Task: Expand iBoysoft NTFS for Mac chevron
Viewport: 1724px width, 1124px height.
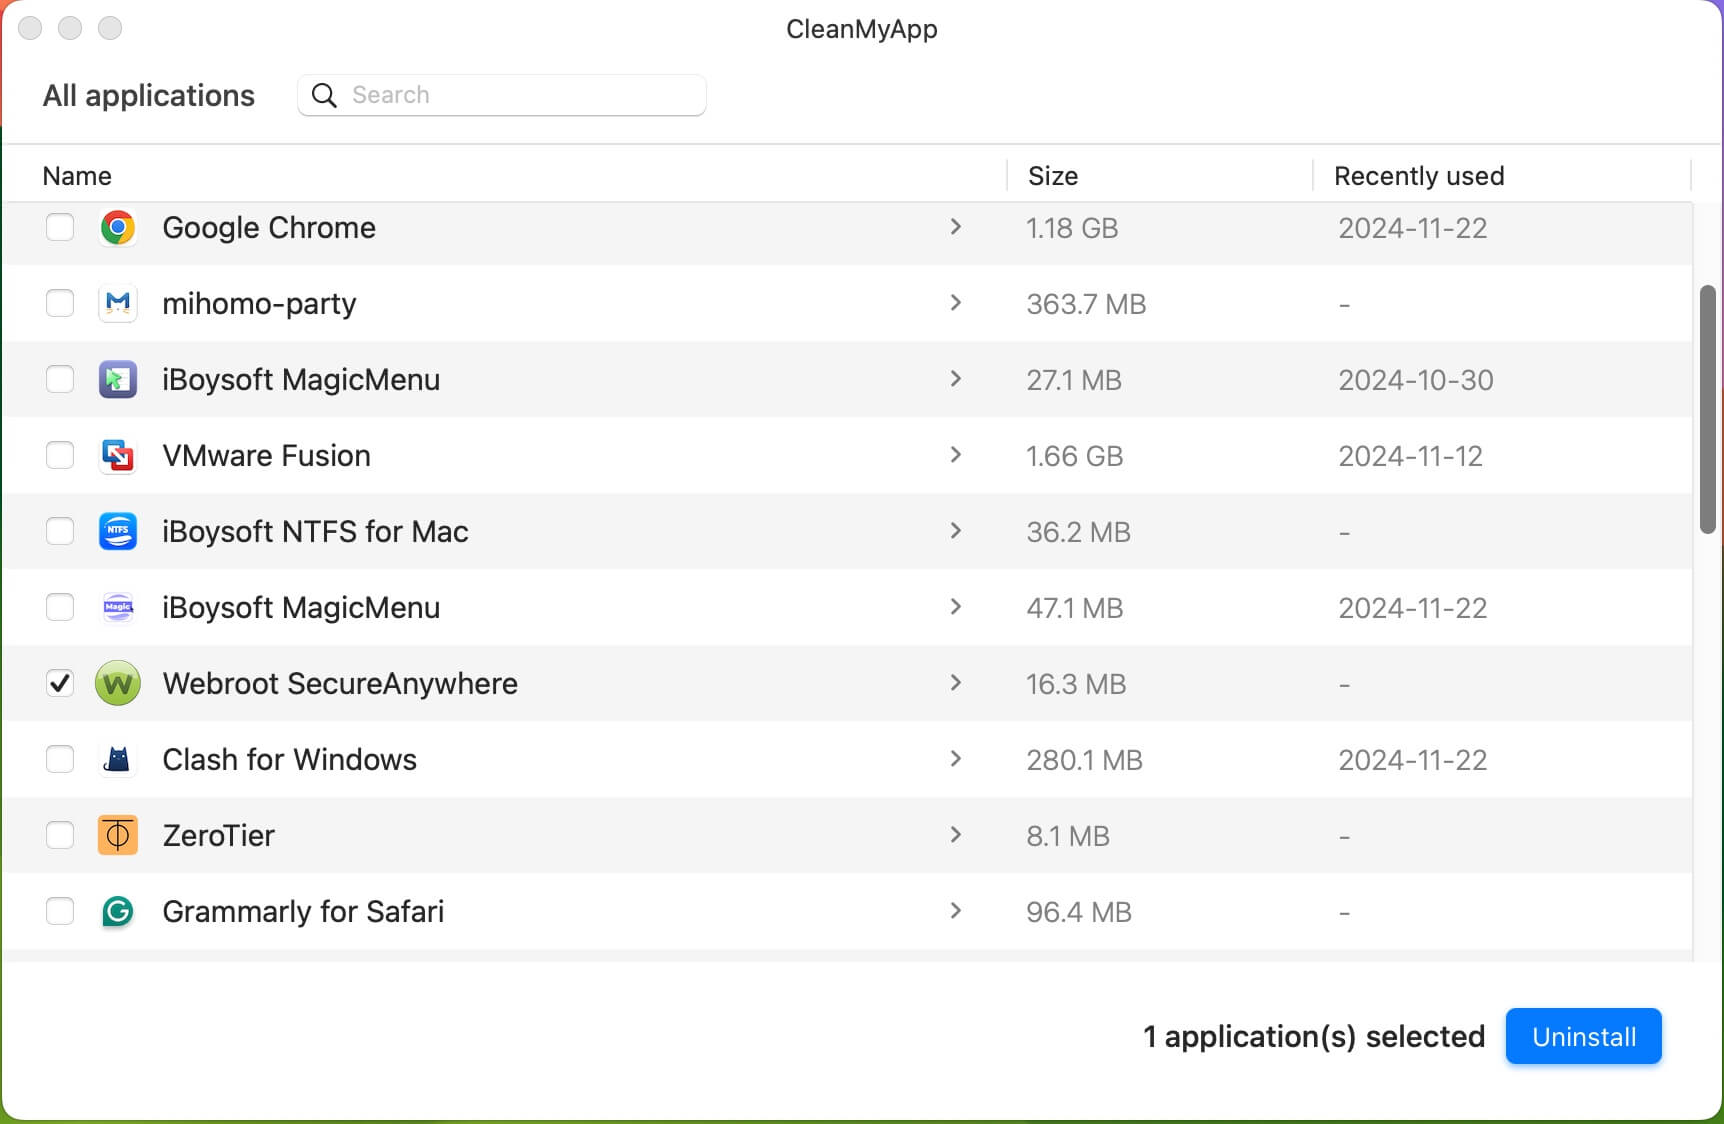Action: click(956, 531)
